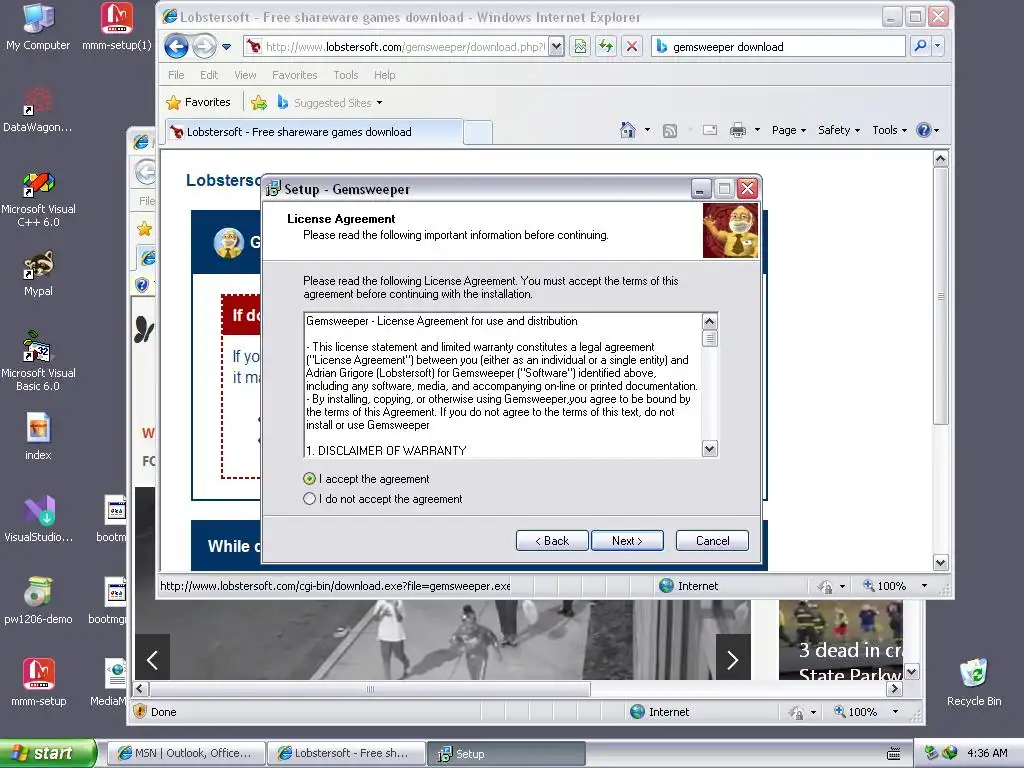The width and height of the screenshot is (1024, 768).
Task: Click the Print icon
Action: pyautogui.click(x=738, y=130)
